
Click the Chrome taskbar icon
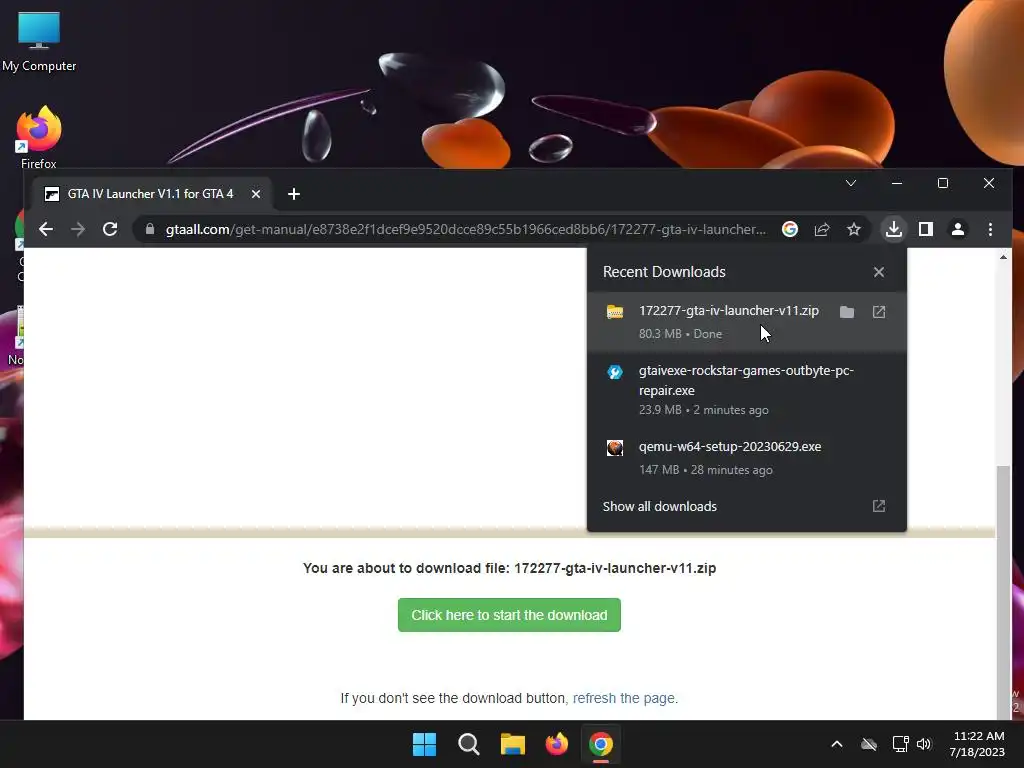[x=601, y=744]
